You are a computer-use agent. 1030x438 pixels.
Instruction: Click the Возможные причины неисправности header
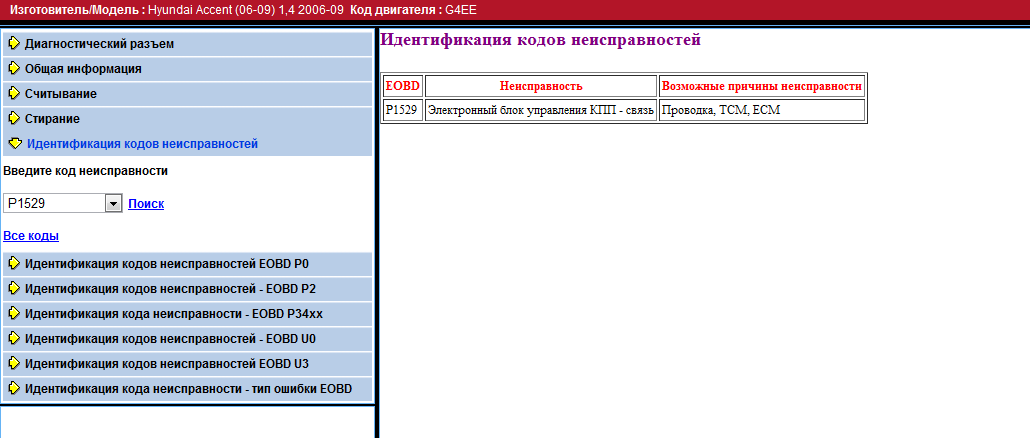point(762,86)
